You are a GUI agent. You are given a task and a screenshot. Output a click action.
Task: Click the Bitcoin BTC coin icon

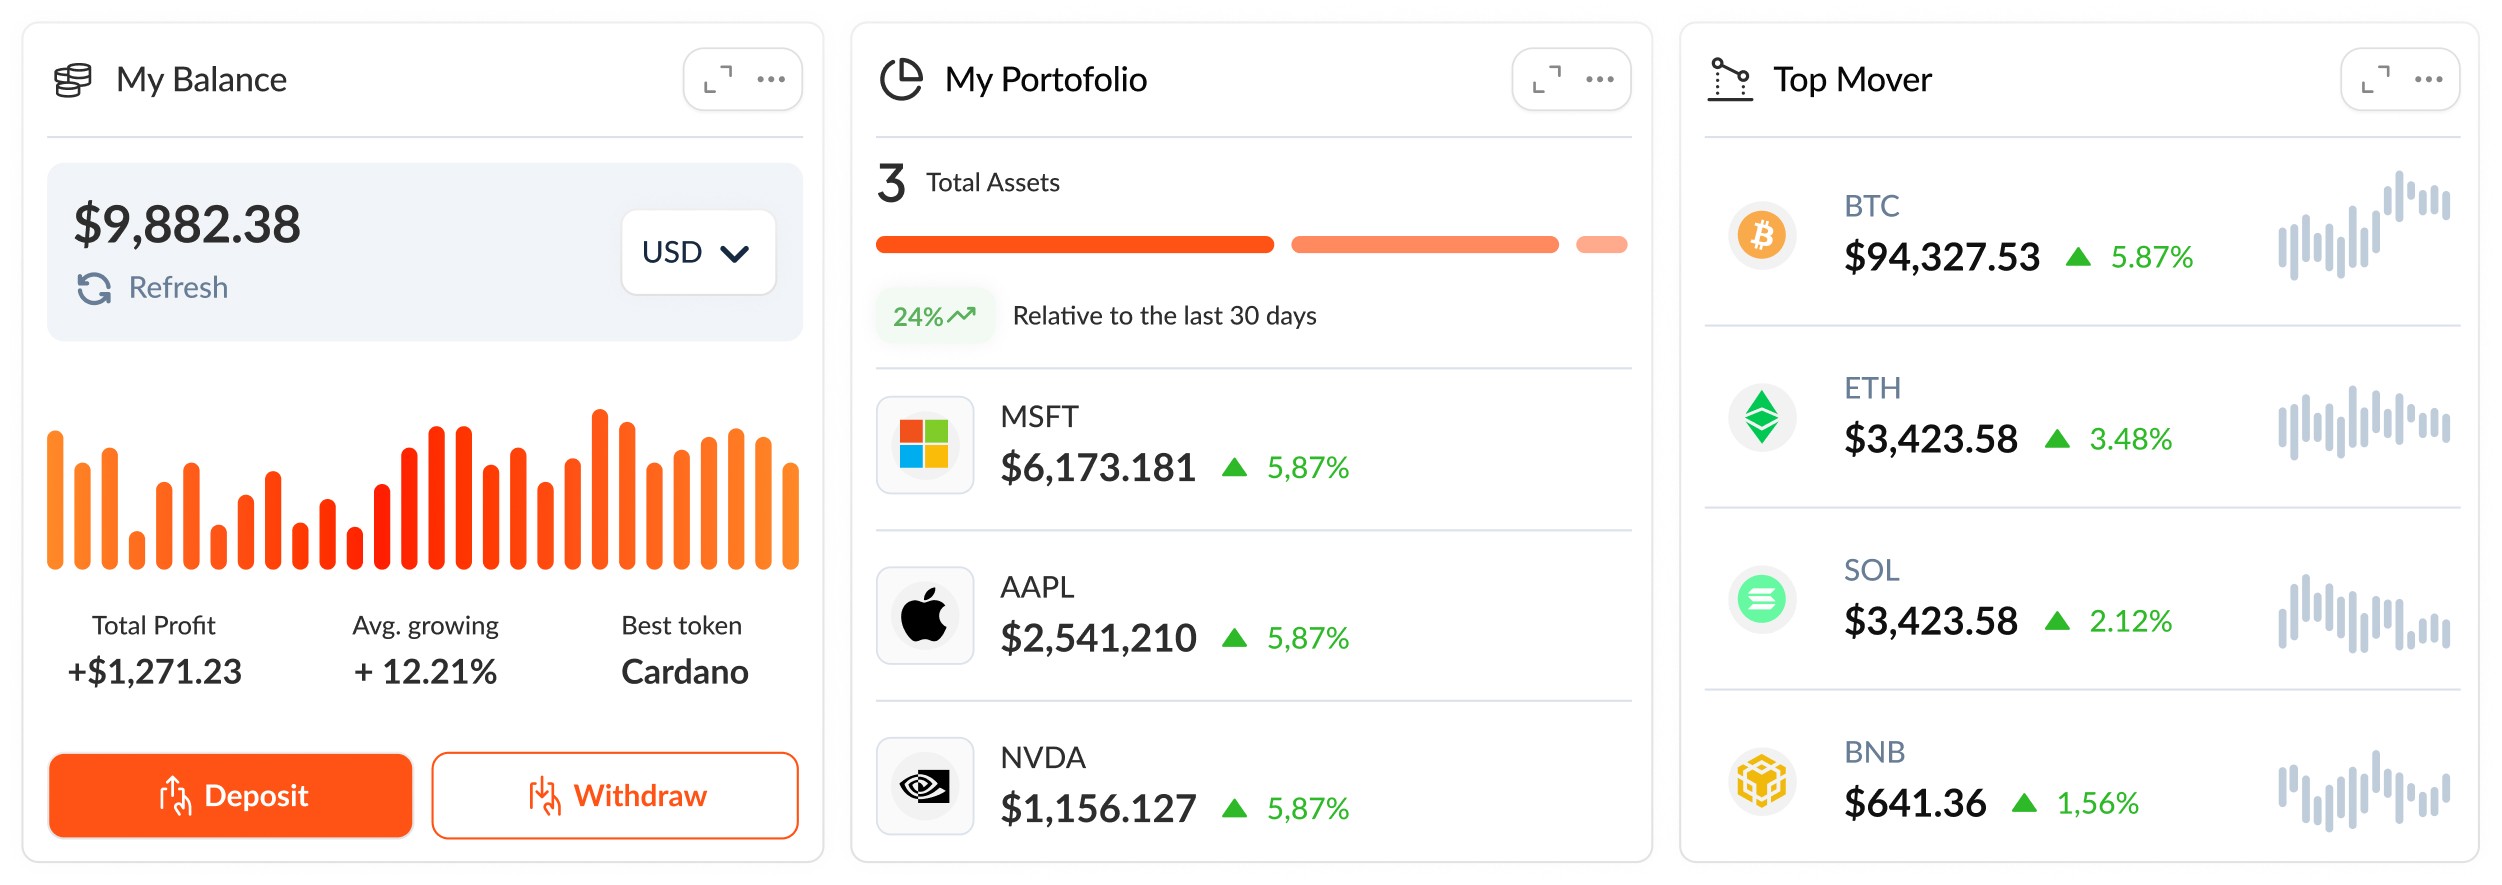click(x=1762, y=236)
